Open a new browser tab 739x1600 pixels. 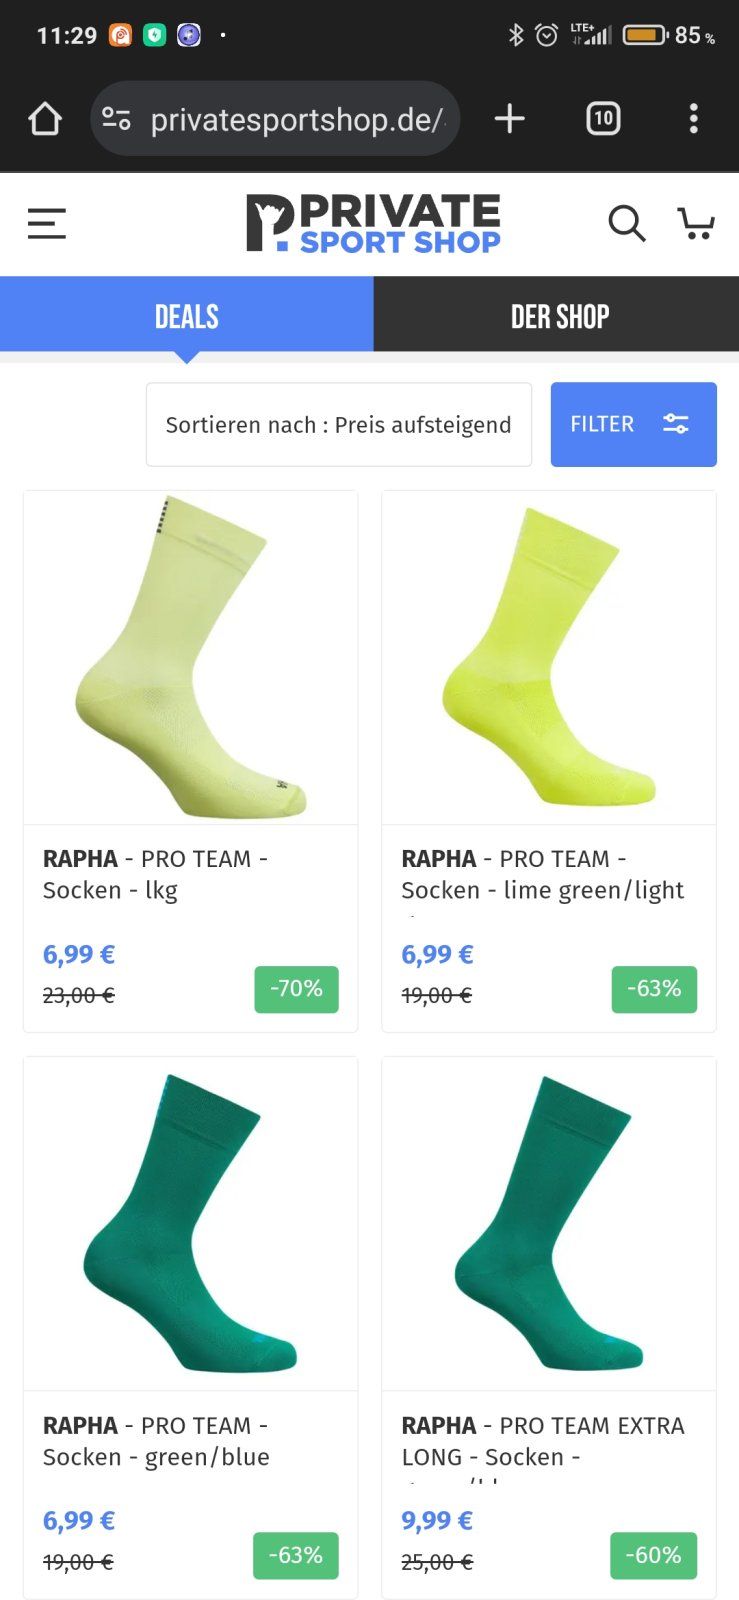click(509, 119)
